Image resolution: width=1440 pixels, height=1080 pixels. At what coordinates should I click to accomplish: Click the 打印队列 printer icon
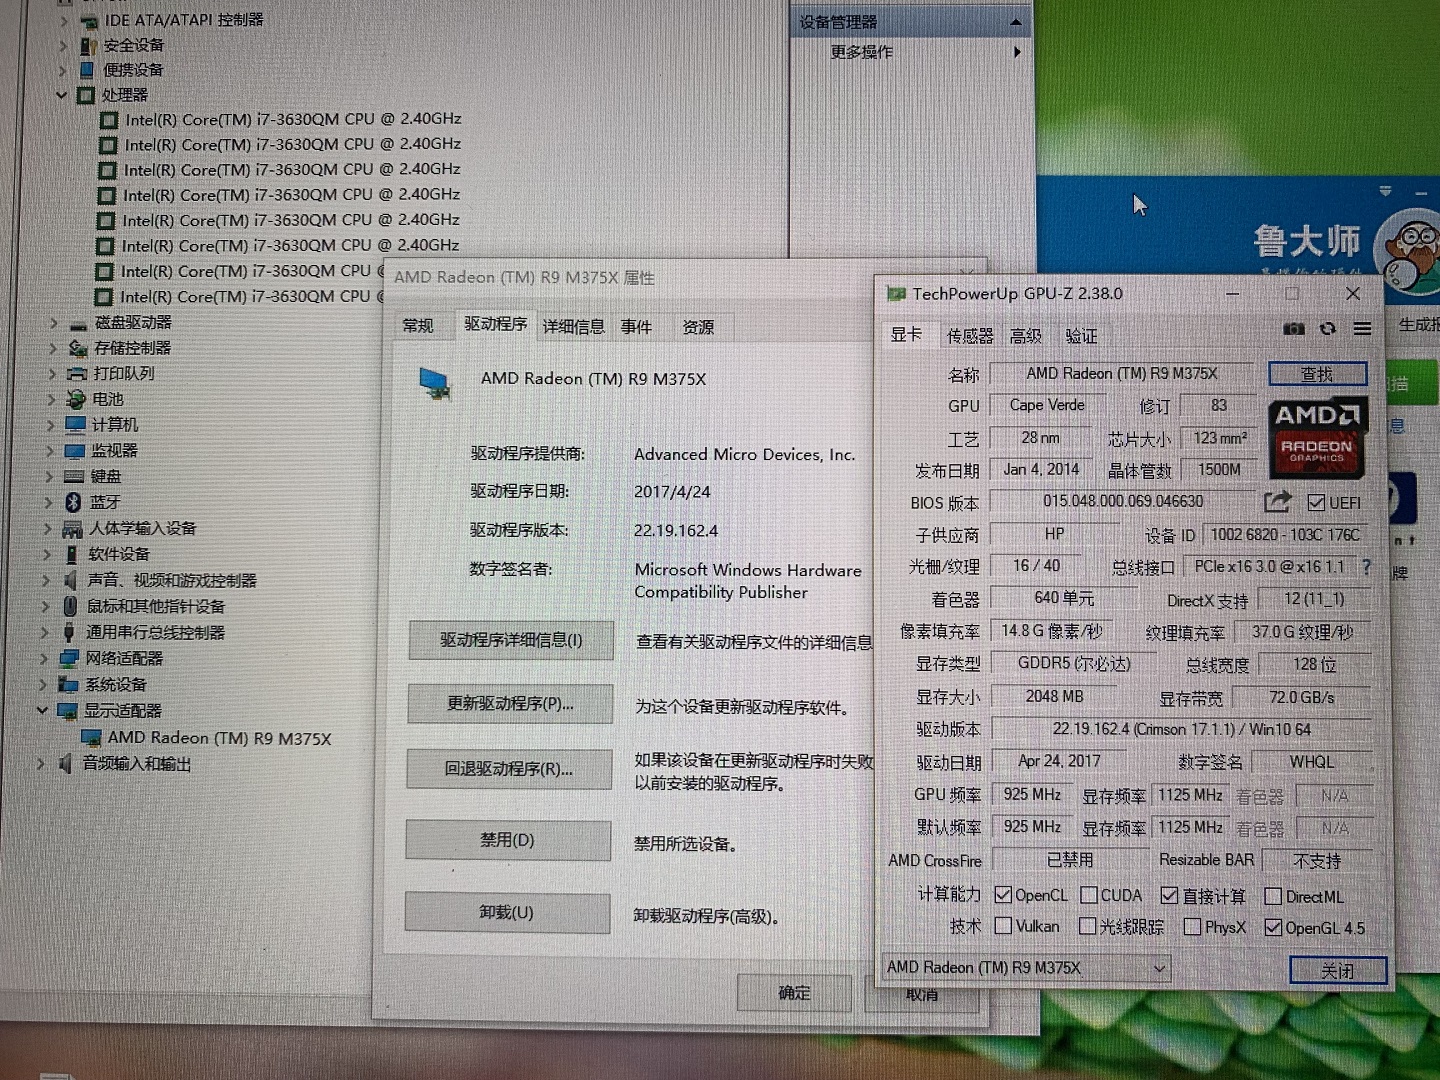[77, 374]
